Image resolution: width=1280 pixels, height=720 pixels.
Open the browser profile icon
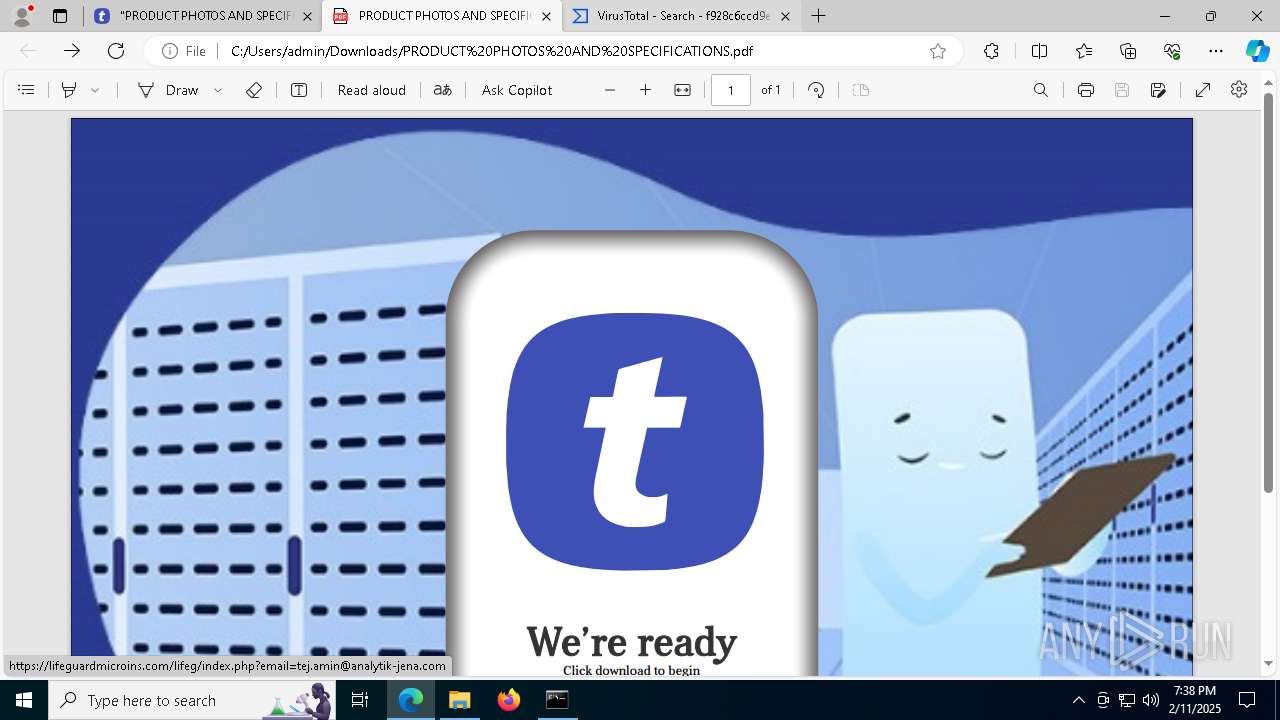pos(22,16)
